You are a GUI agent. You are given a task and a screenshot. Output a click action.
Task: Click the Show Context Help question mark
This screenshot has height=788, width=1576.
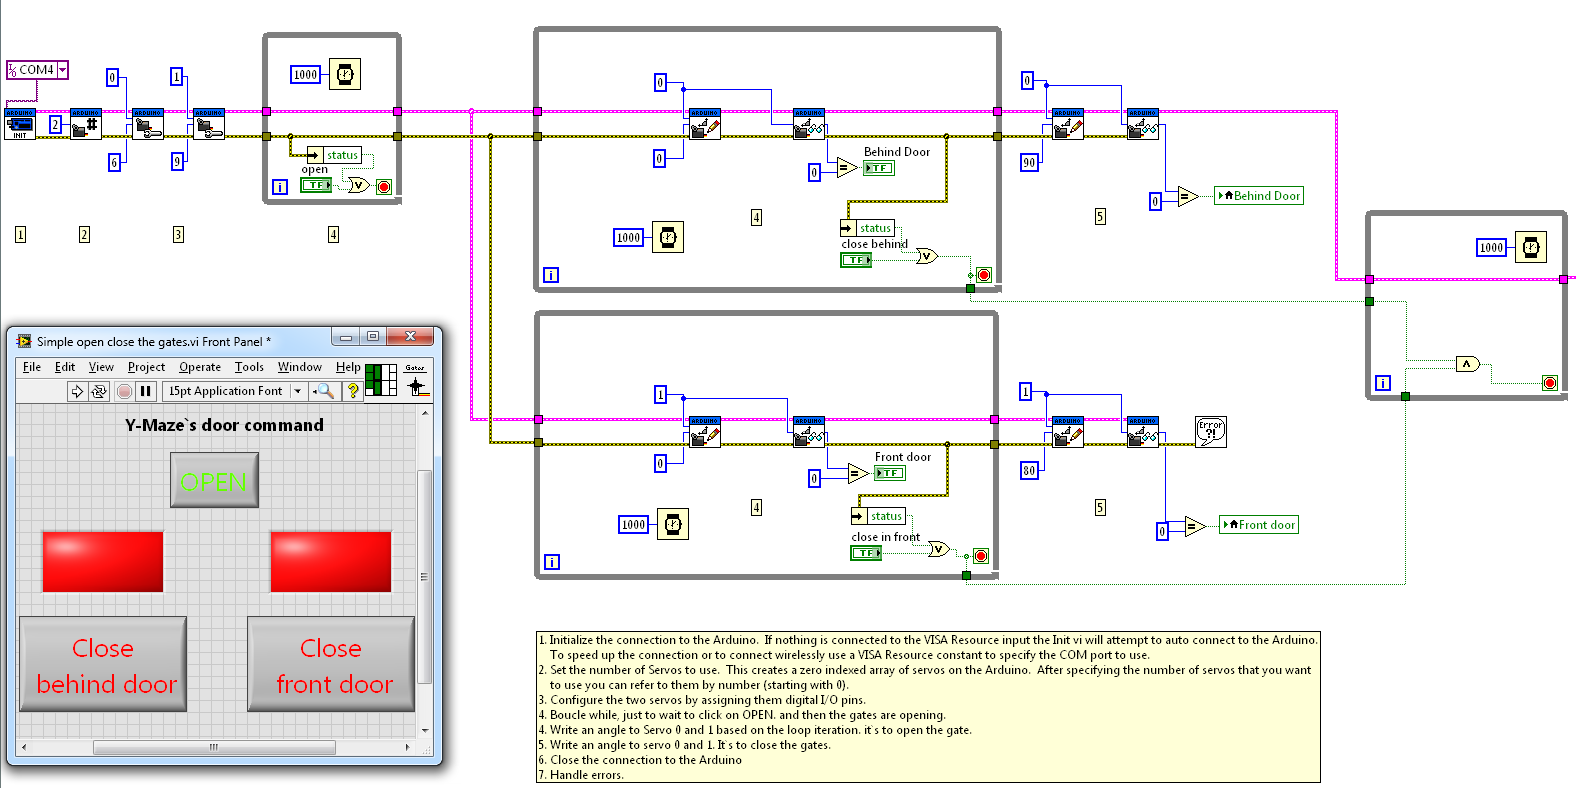click(352, 391)
